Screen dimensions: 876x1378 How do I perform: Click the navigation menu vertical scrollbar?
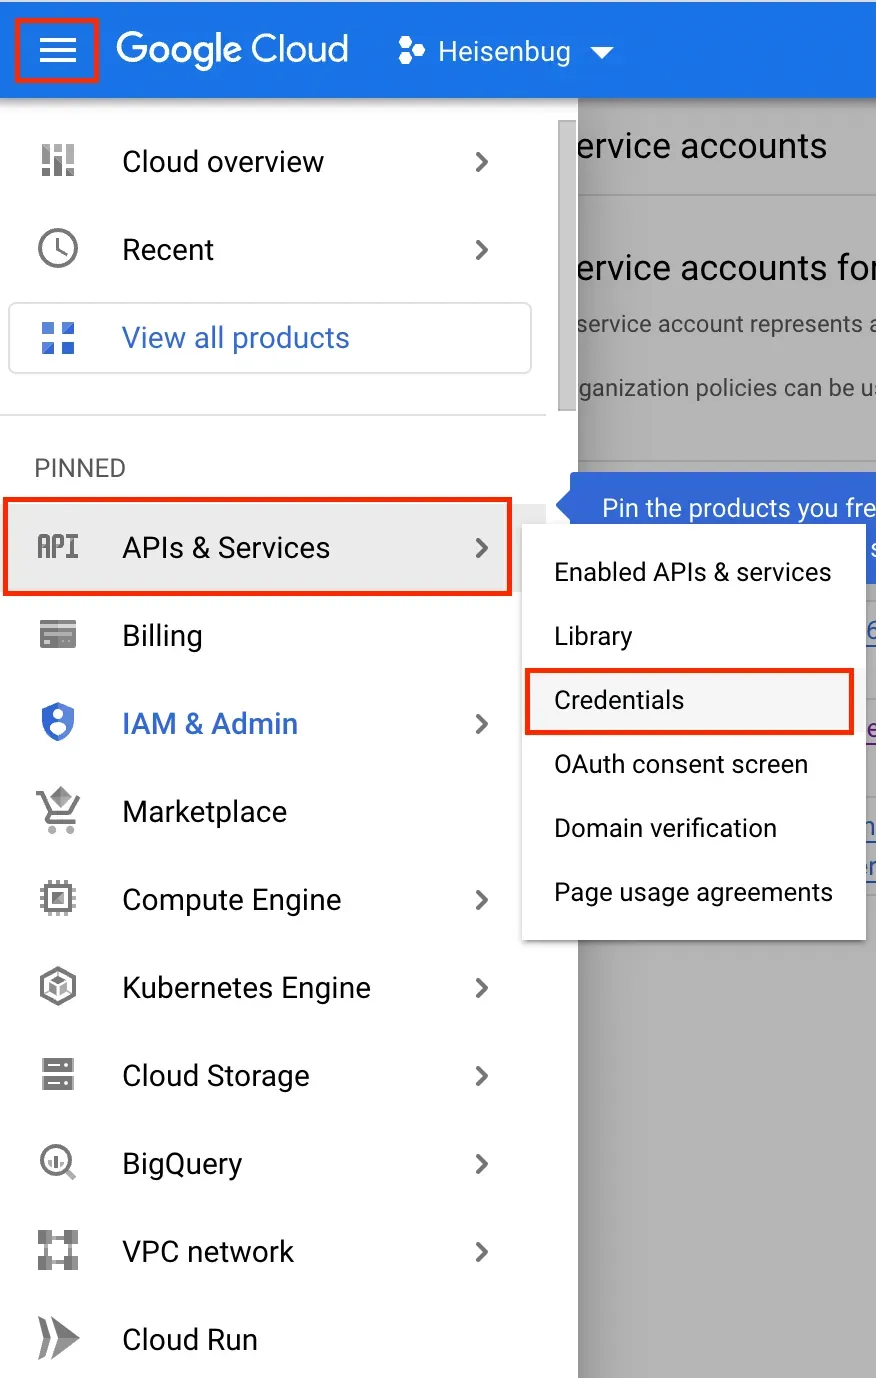click(x=567, y=265)
